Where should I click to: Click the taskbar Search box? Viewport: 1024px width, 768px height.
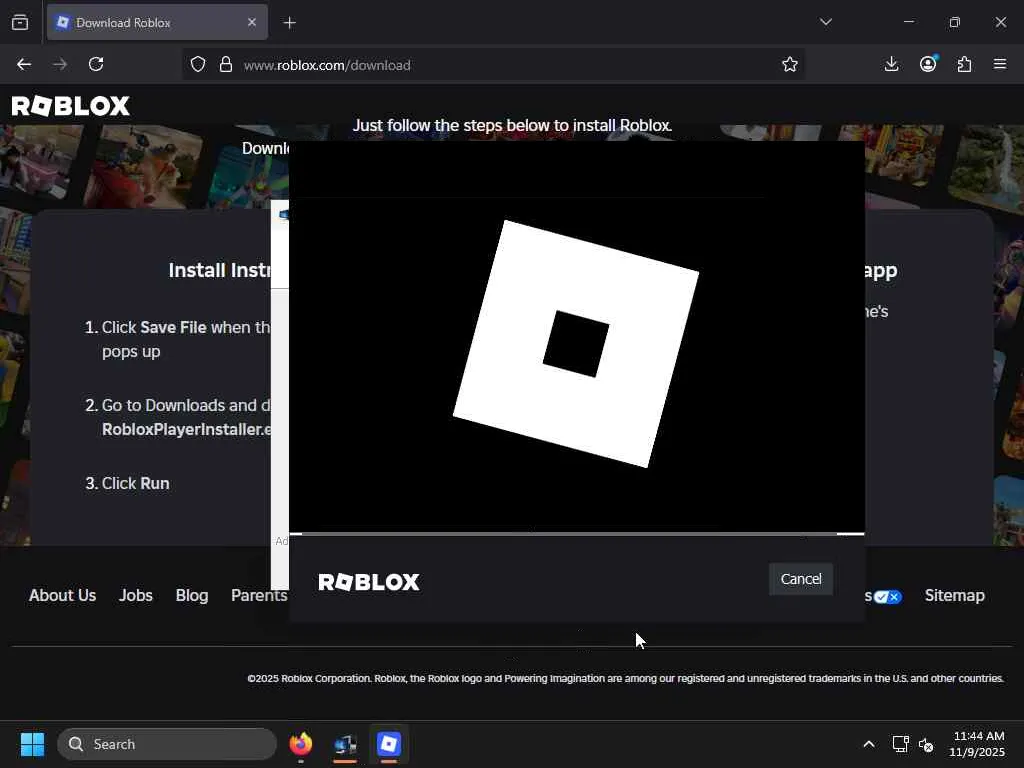pos(167,744)
